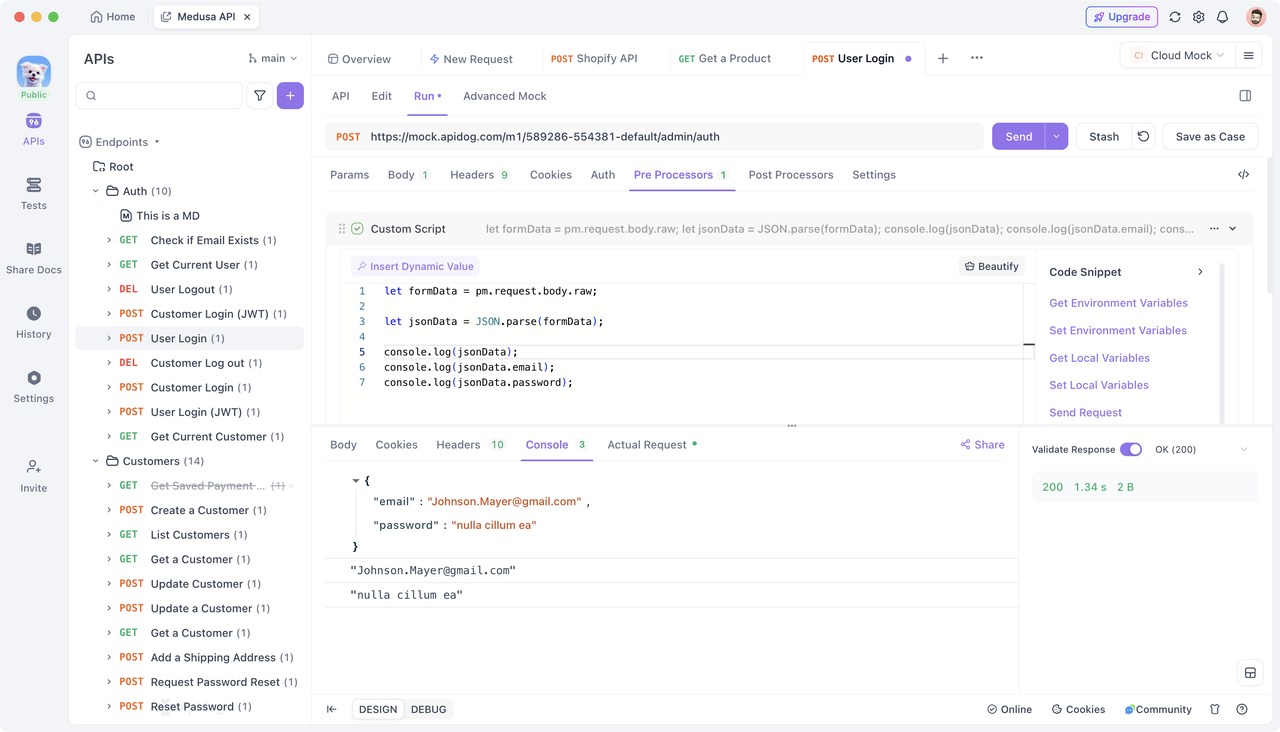The width and height of the screenshot is (1280, 732).
Task: Open Custom Script more options ellipsis
Action: [x=1214, y=229]
